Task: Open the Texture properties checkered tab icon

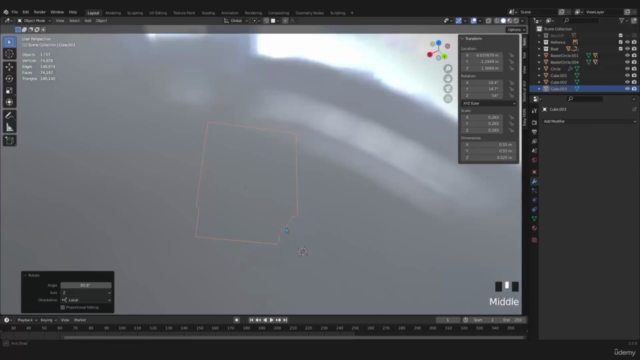Action: pos(534,240)
